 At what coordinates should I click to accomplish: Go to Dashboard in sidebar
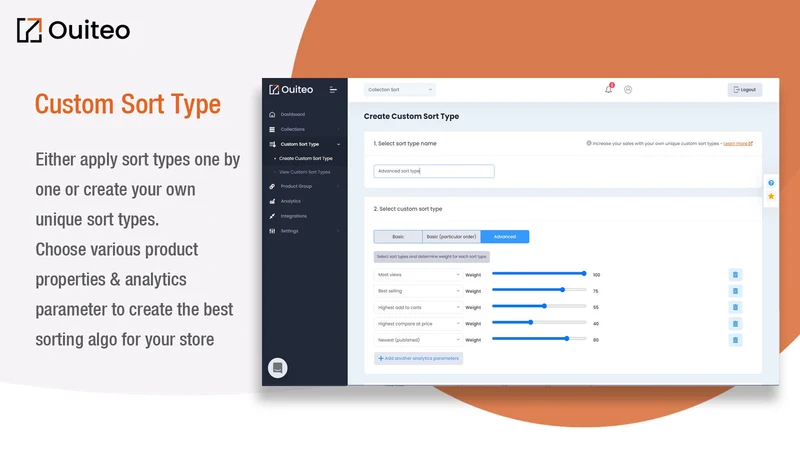point(293,114)
